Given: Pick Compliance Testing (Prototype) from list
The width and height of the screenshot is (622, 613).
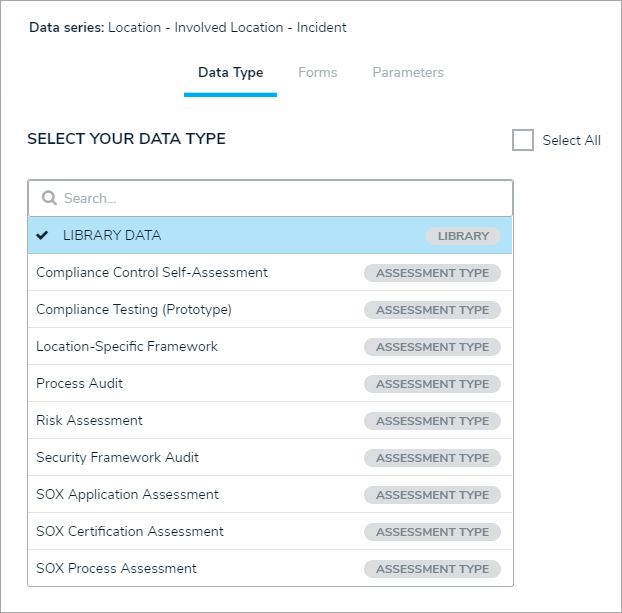Looking at the screenshot, I should click(x=134, y=310).
